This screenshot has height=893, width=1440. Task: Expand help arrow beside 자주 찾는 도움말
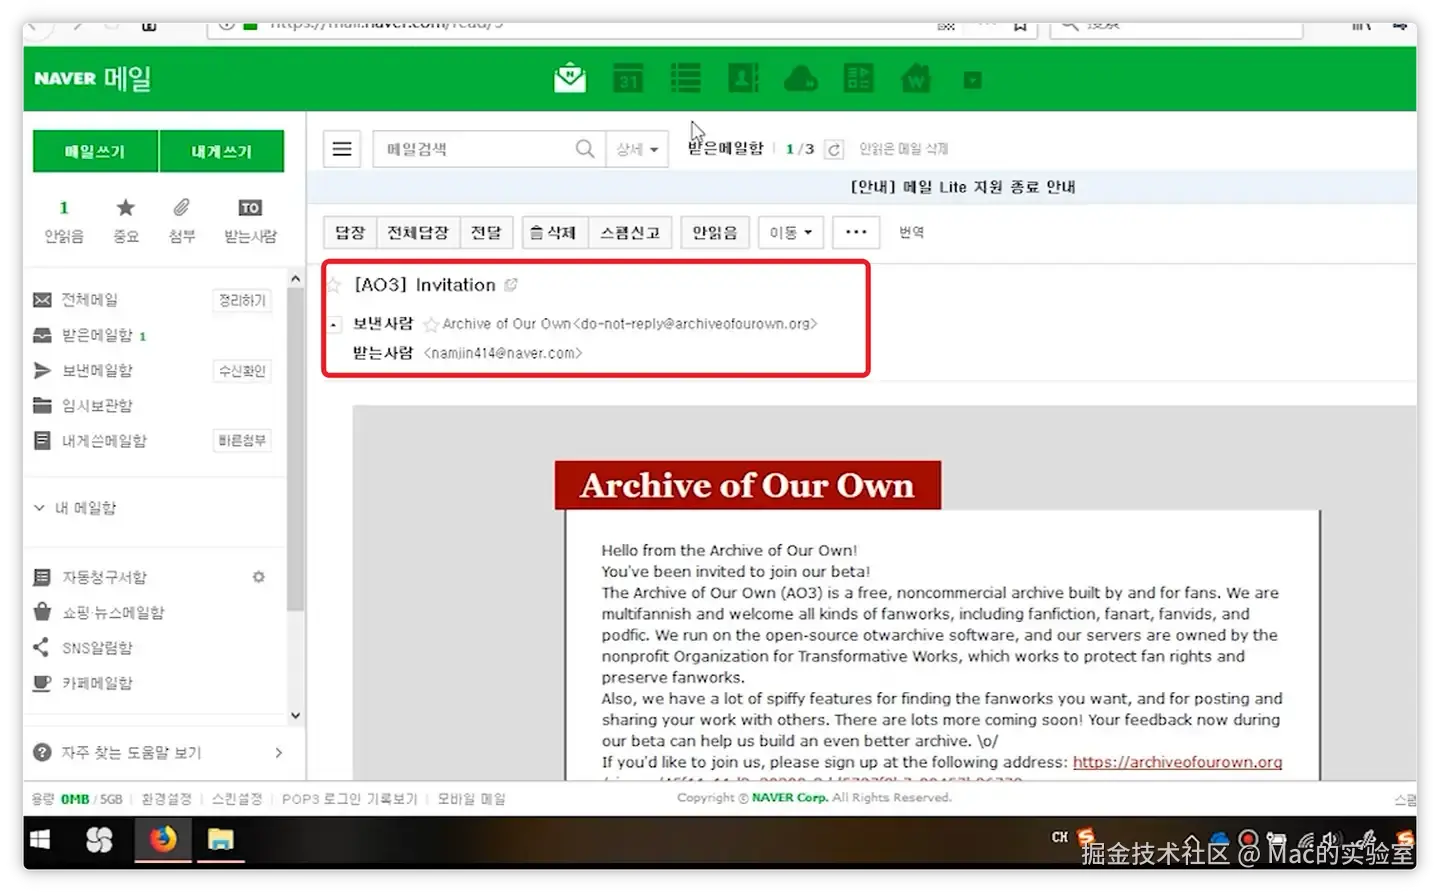[x=278, y=752]
